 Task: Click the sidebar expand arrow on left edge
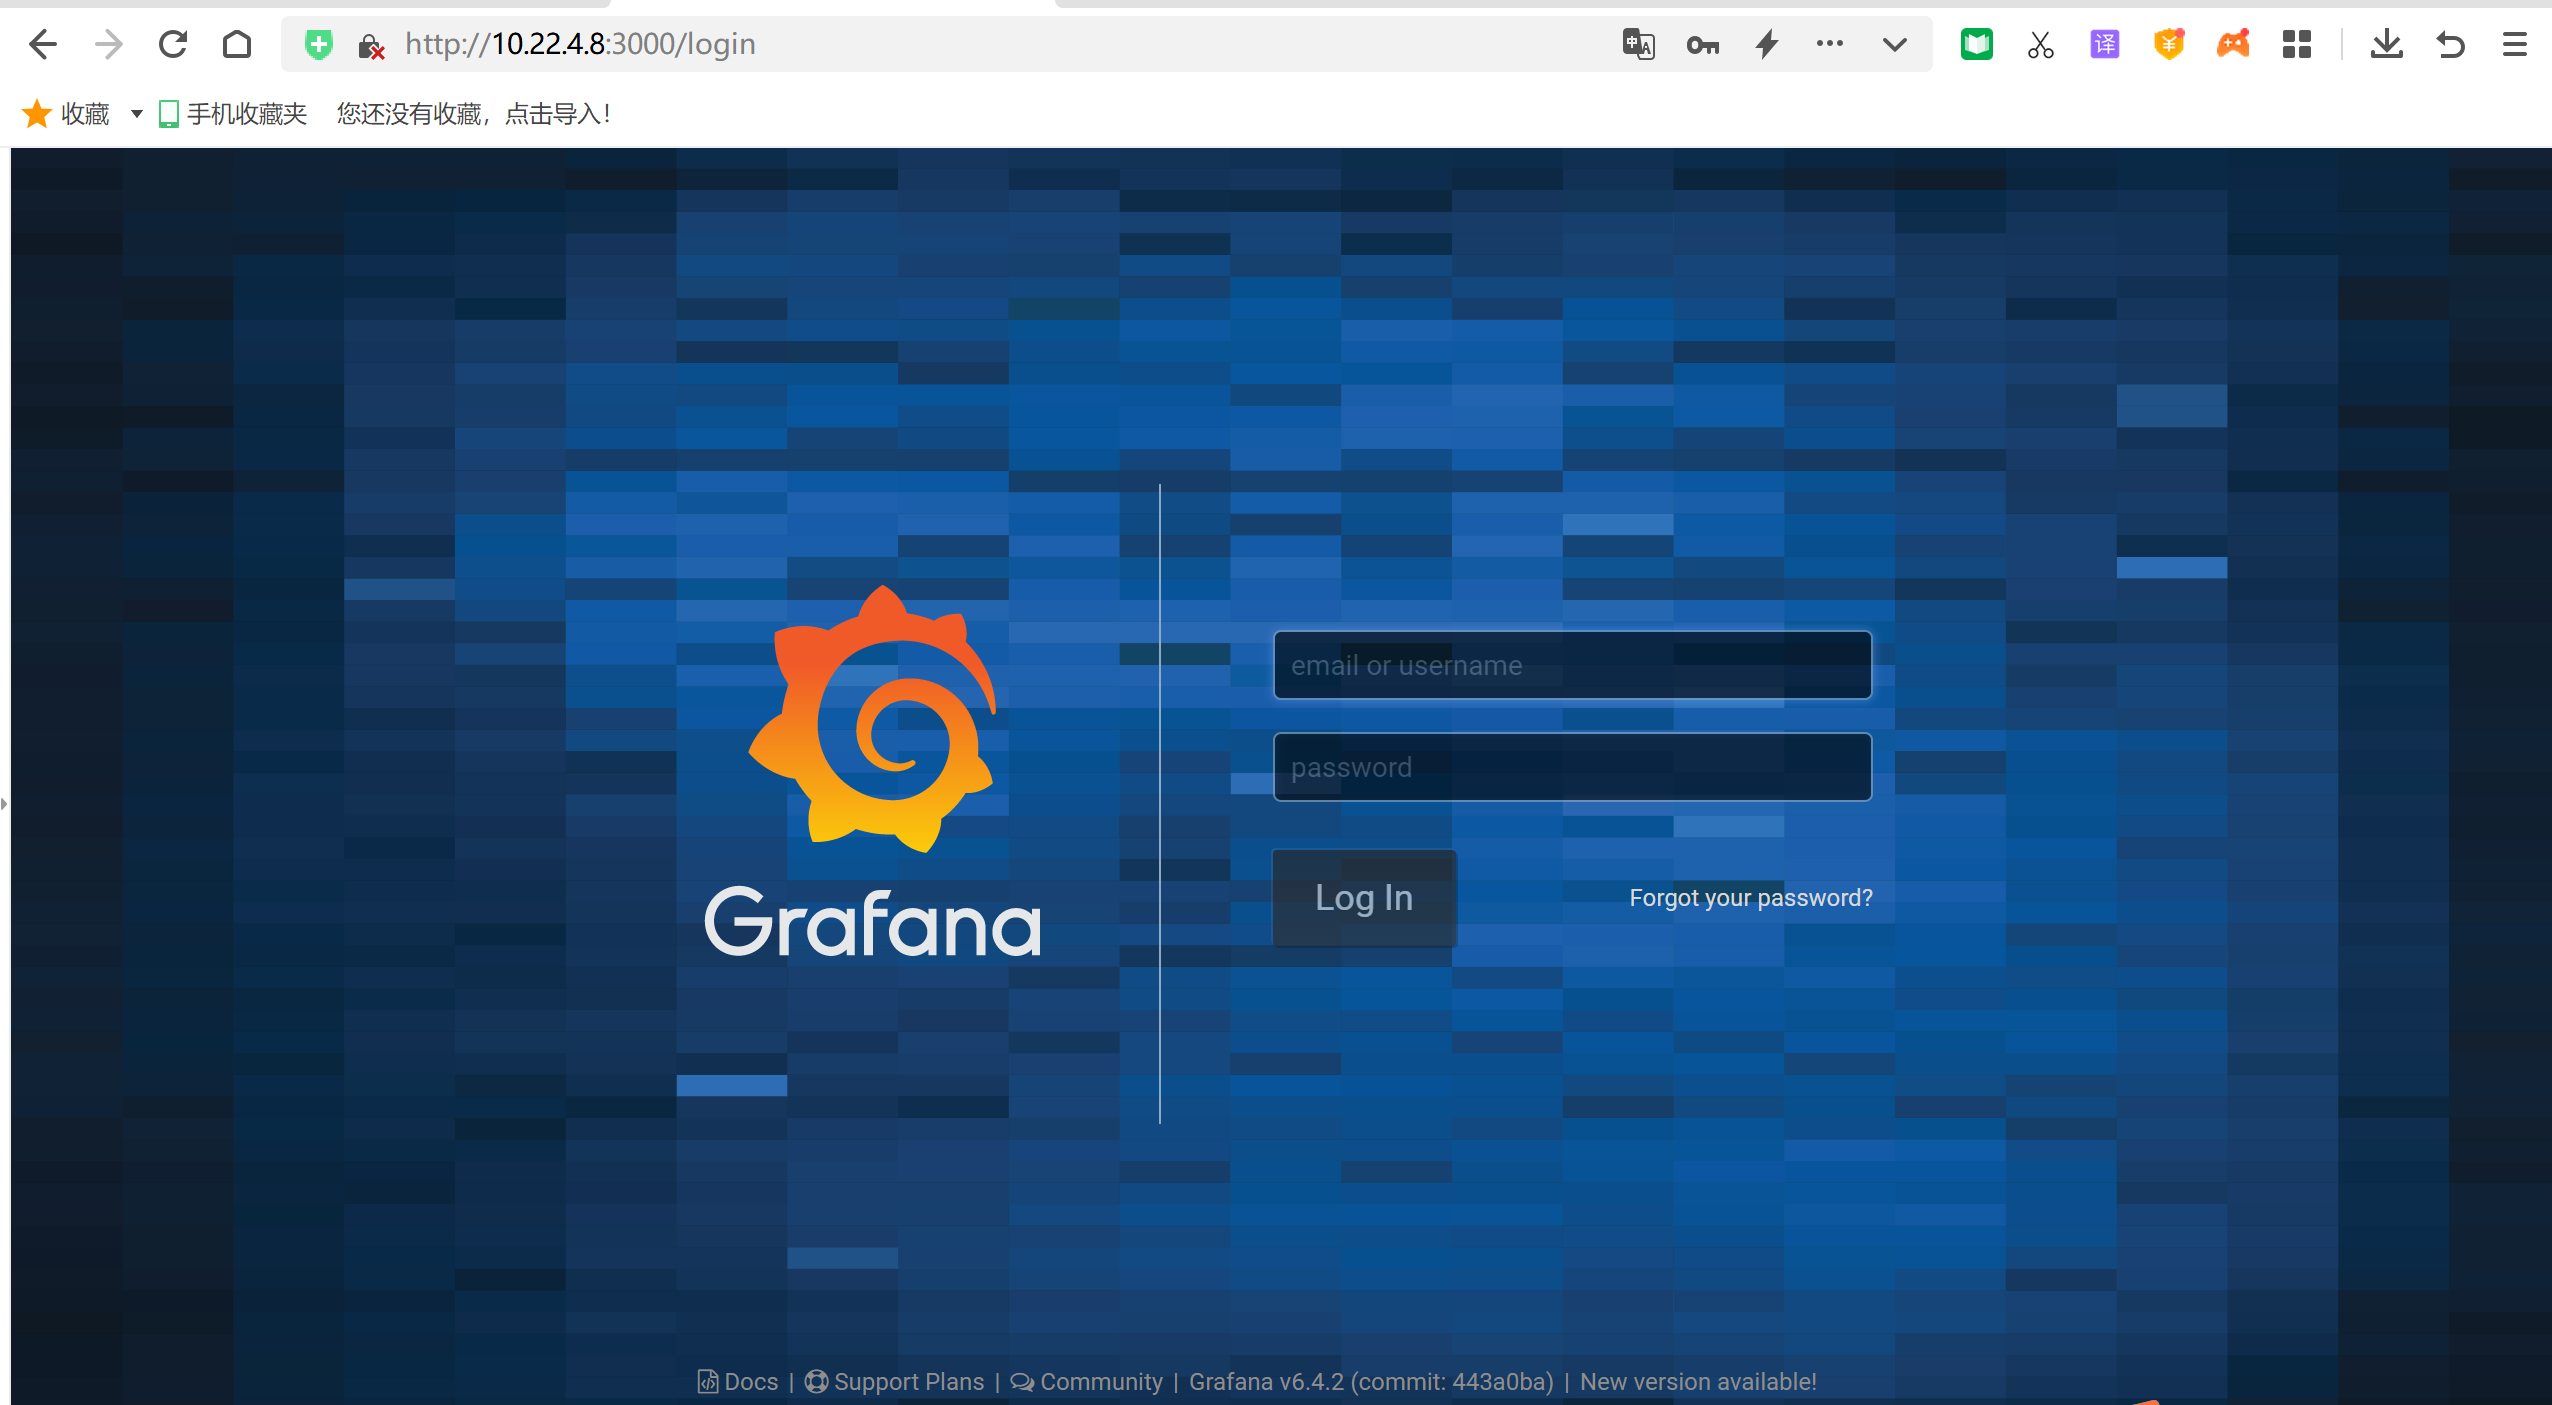[x=4, y=804]
